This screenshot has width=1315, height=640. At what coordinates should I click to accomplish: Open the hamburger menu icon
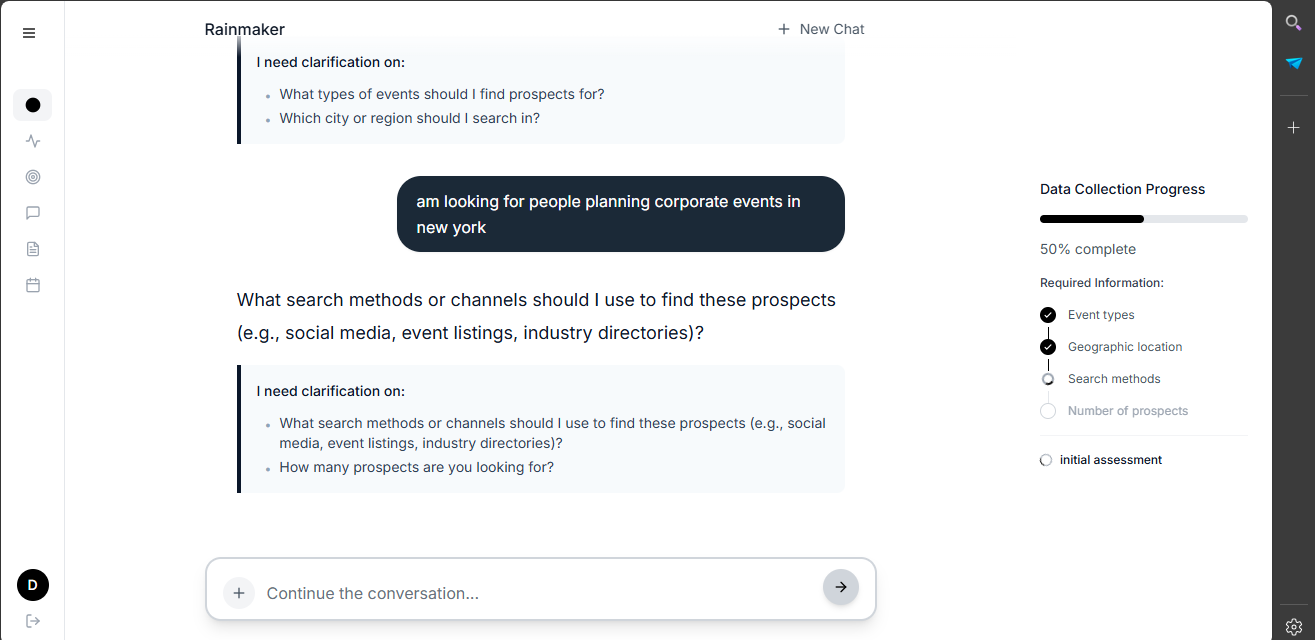click(29, 33)
